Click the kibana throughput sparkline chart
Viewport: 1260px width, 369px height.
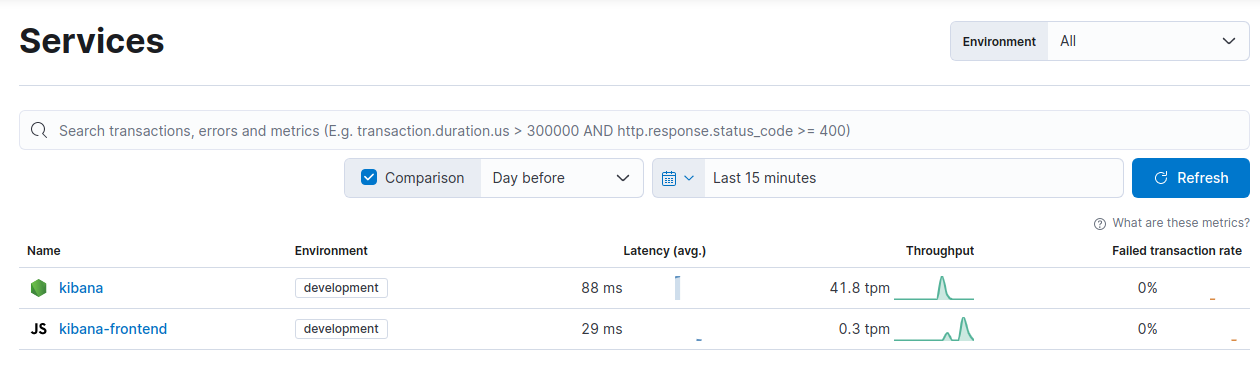[x=934, y=288]
